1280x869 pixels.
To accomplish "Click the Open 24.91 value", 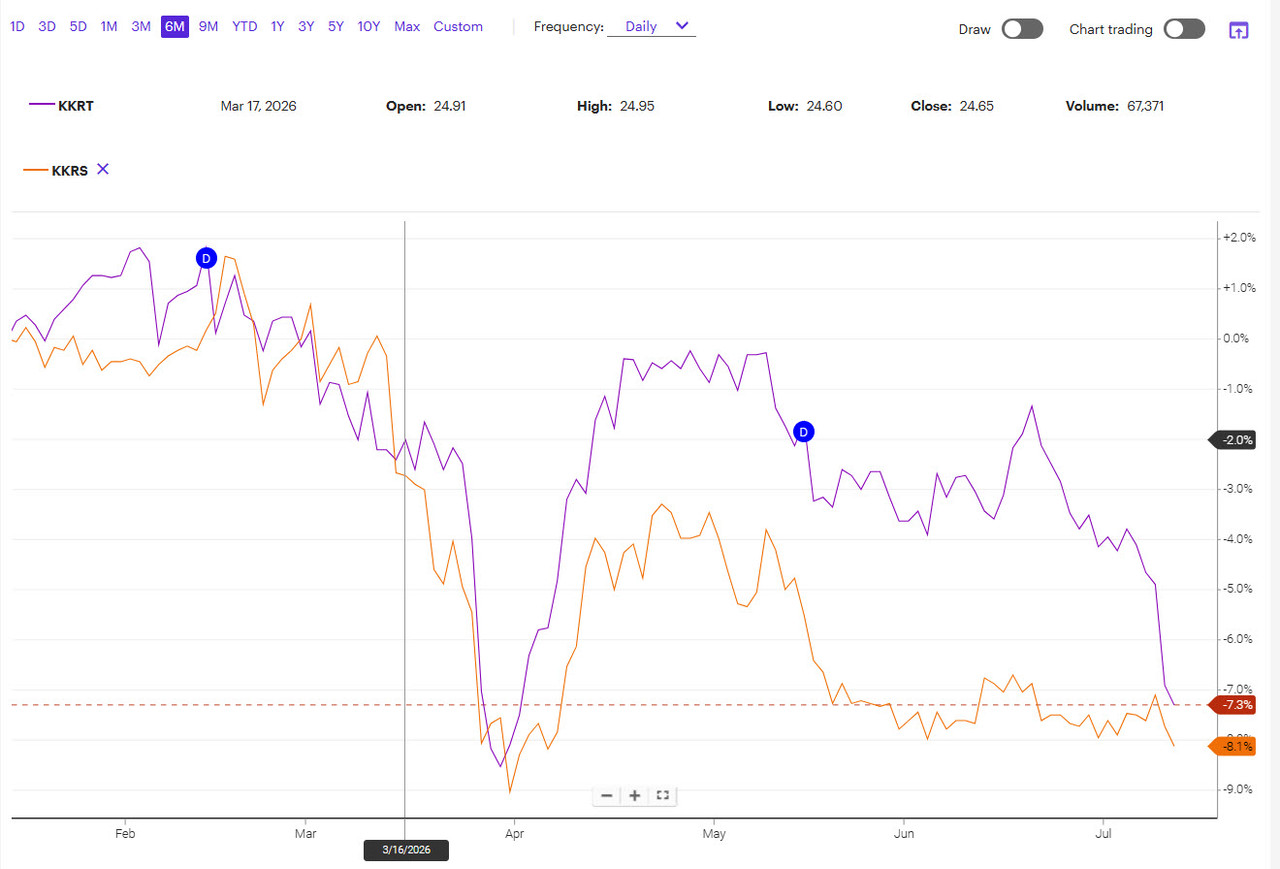I will (x=449, y=106).
